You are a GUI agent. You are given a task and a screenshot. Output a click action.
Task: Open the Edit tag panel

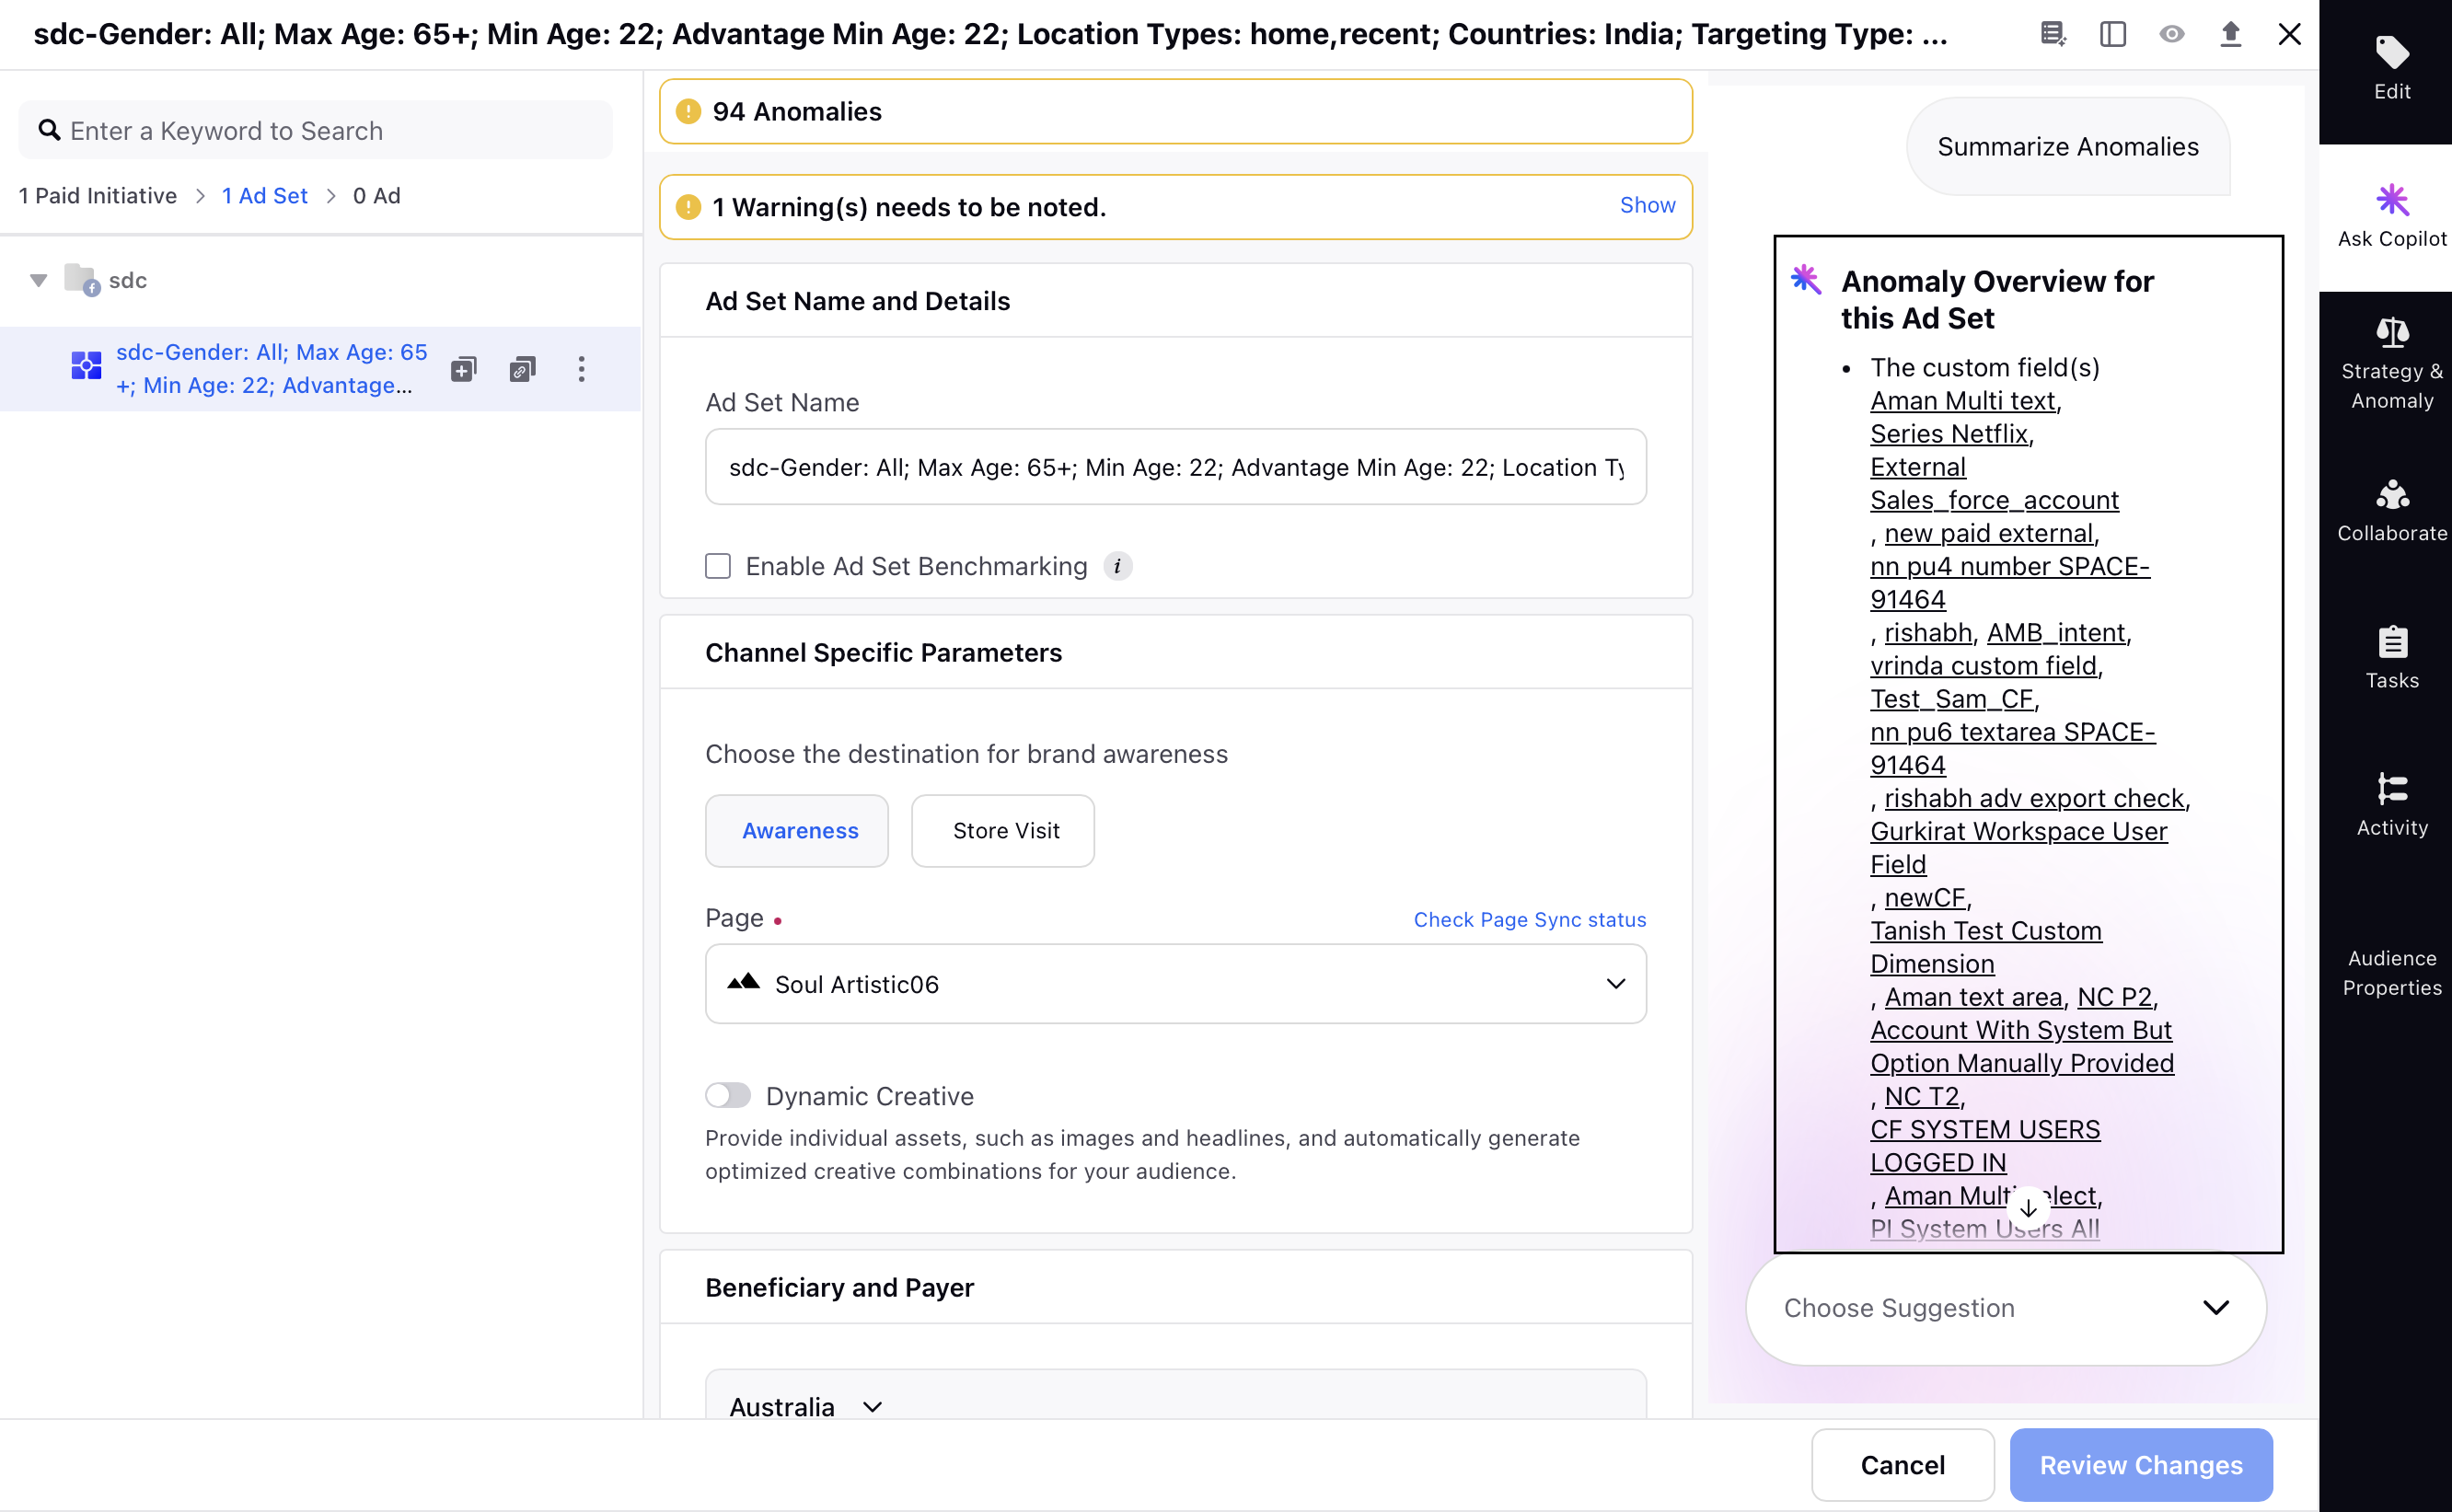(x=2391, y=68)
